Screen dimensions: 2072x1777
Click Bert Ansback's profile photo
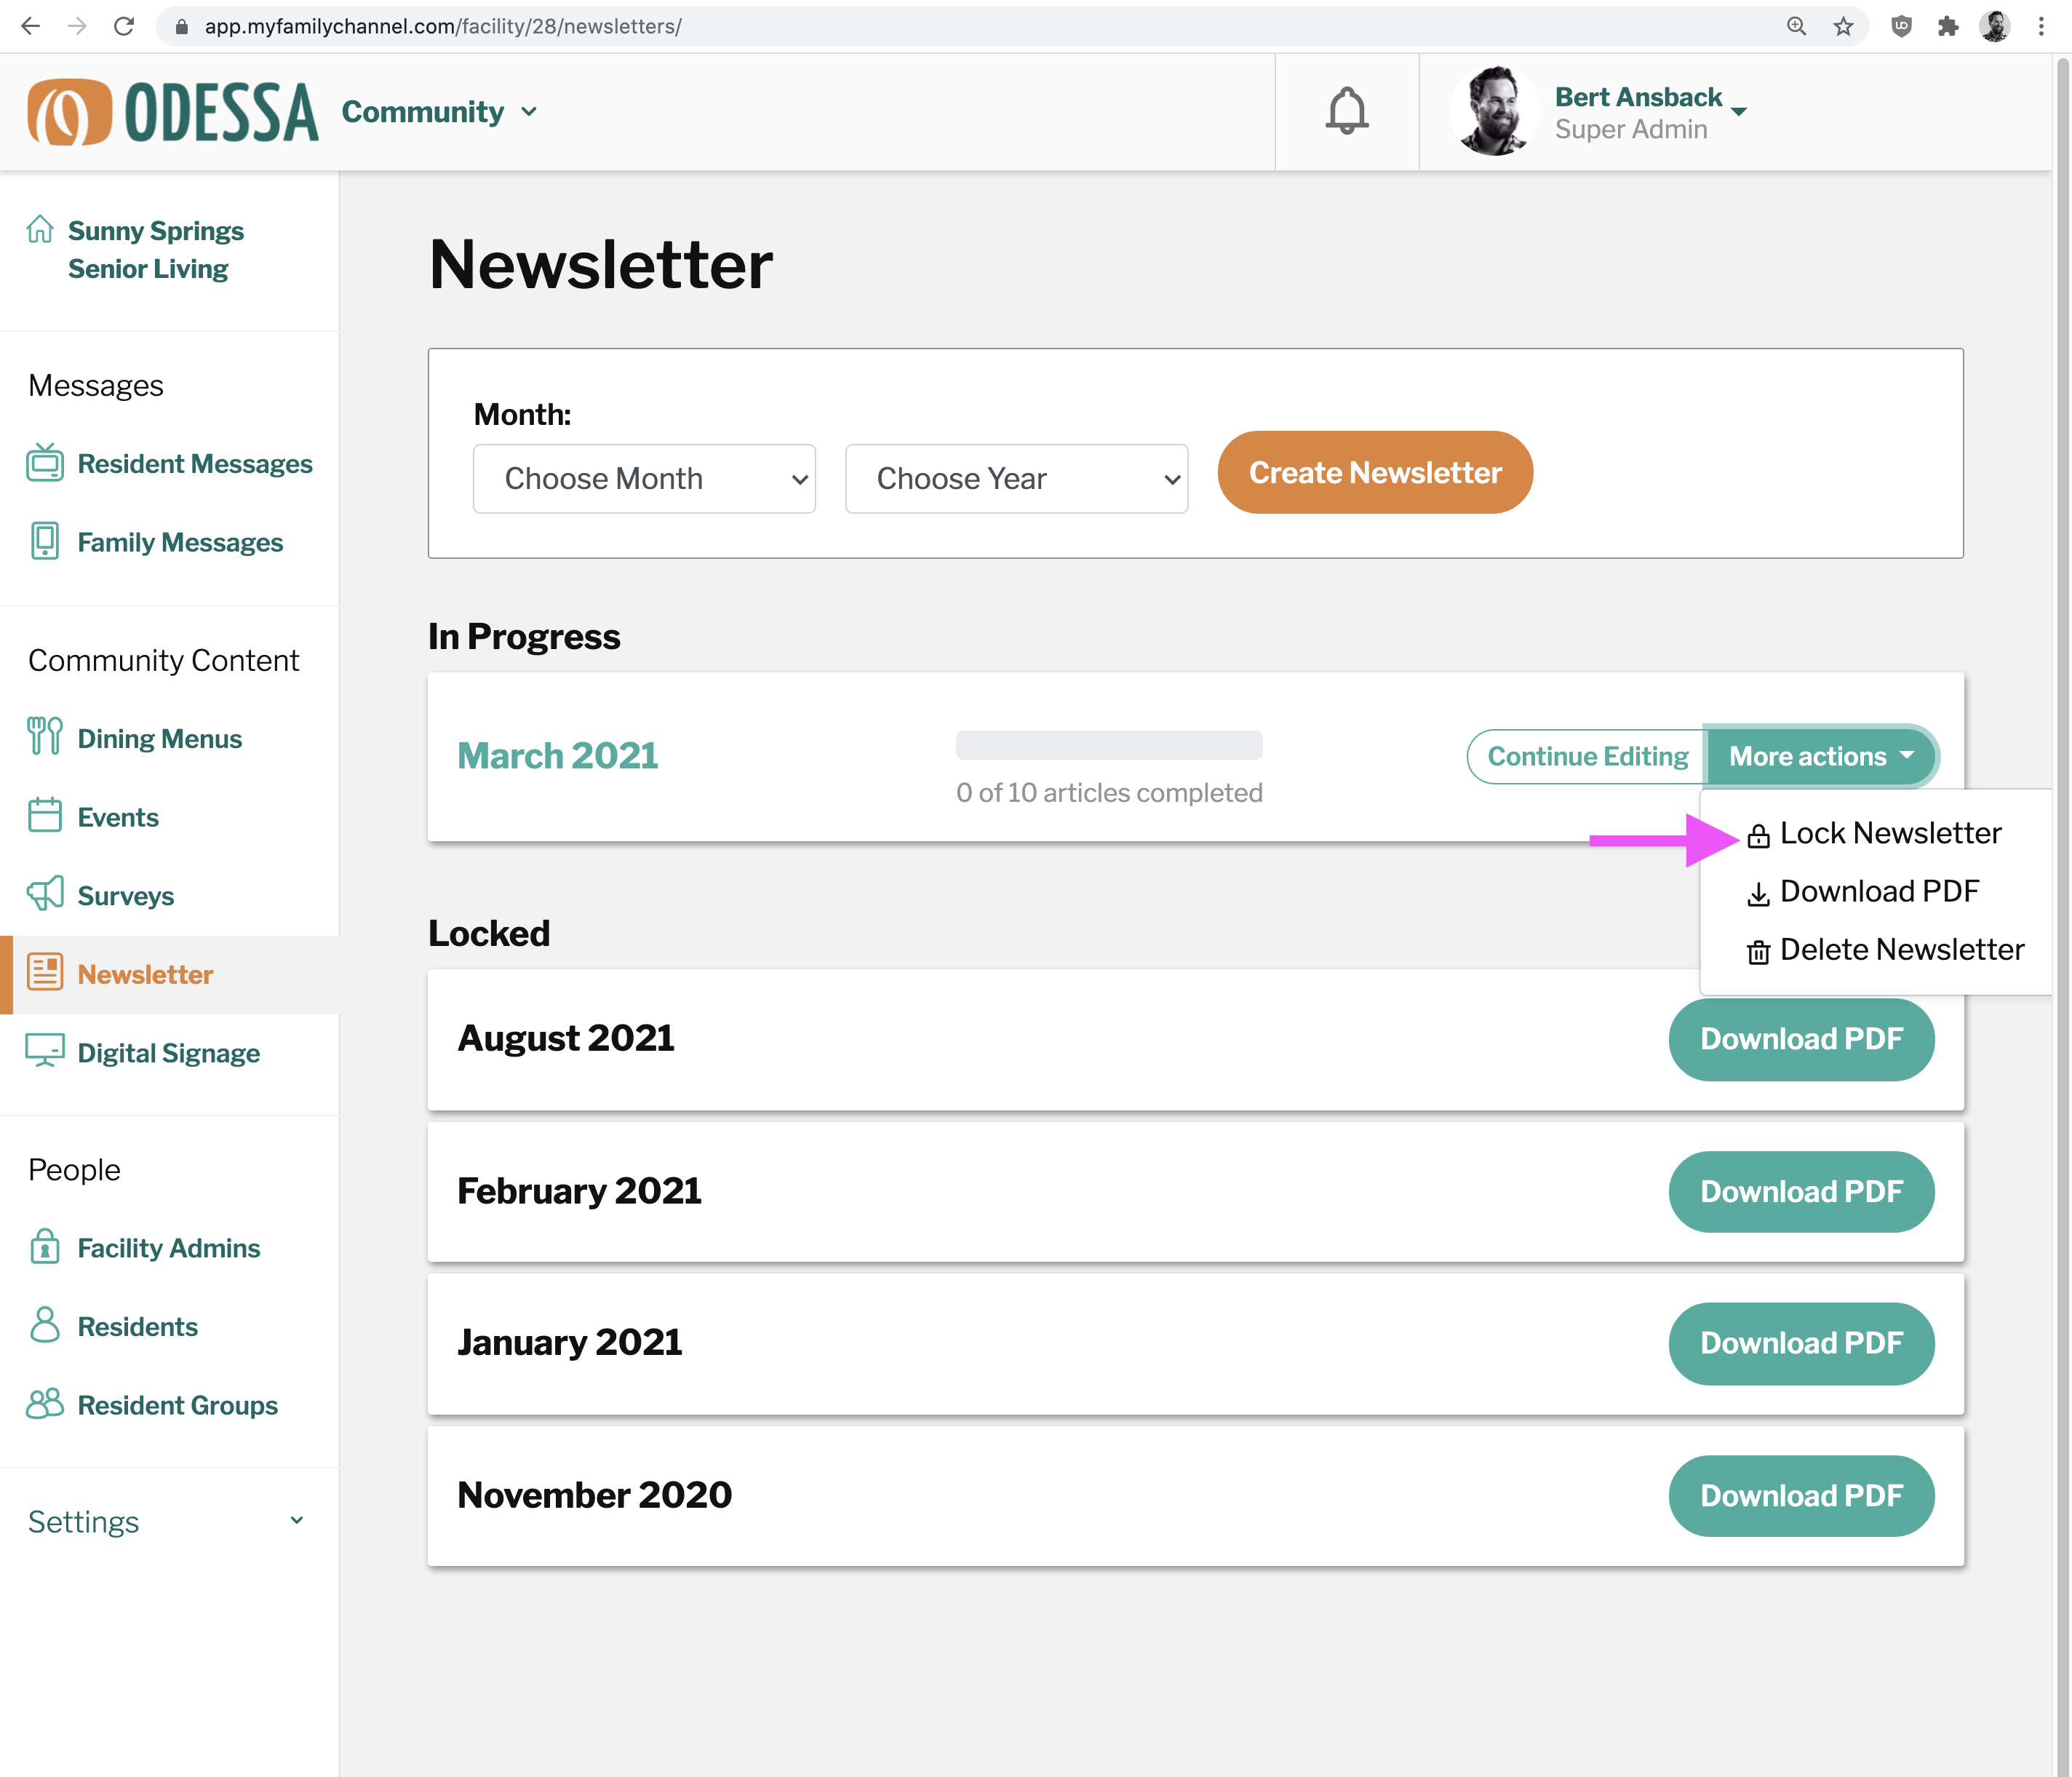[x=1494, y=111]
